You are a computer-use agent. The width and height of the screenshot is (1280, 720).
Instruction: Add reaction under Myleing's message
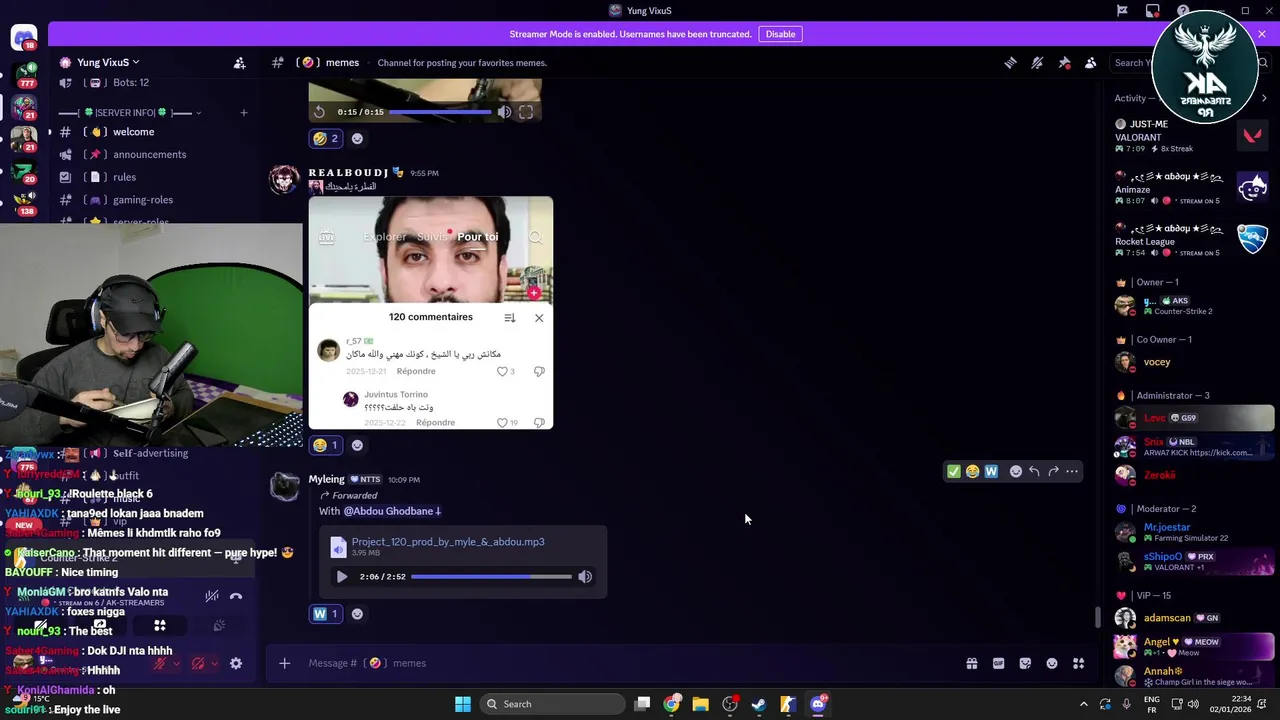(358, 614)
